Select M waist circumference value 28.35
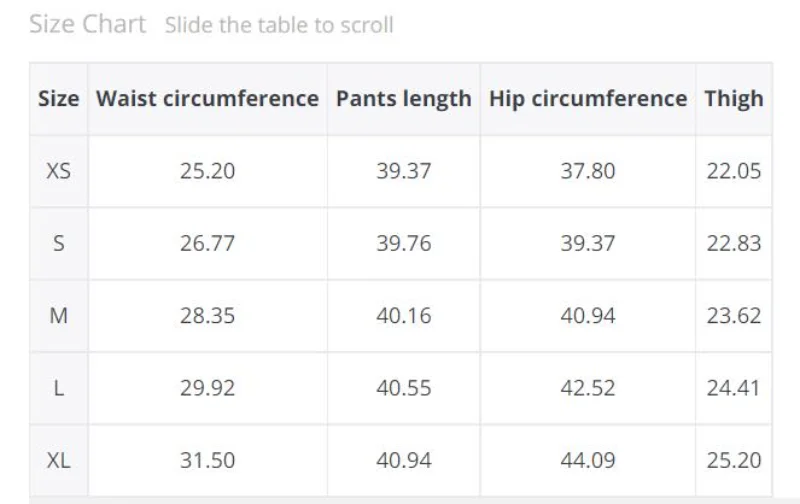The height and width of the screenshot is (504, 800). (x=207, y=316)
